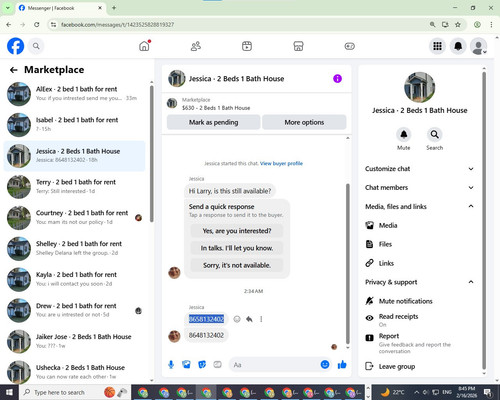Open AlEex 2 bed 1 bath chat
The width and height of the screenshot is (500, 400).
pyautogui.click(x=75, y=94)
